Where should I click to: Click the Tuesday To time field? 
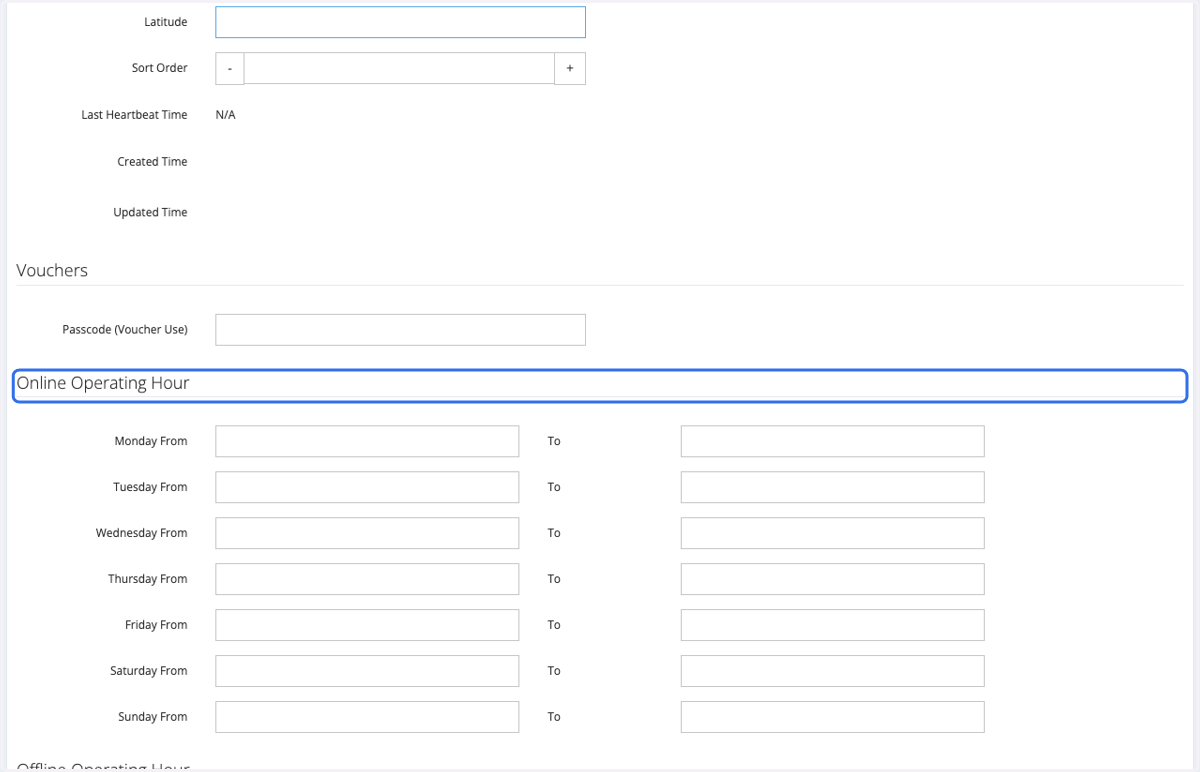tap(832, 487)
